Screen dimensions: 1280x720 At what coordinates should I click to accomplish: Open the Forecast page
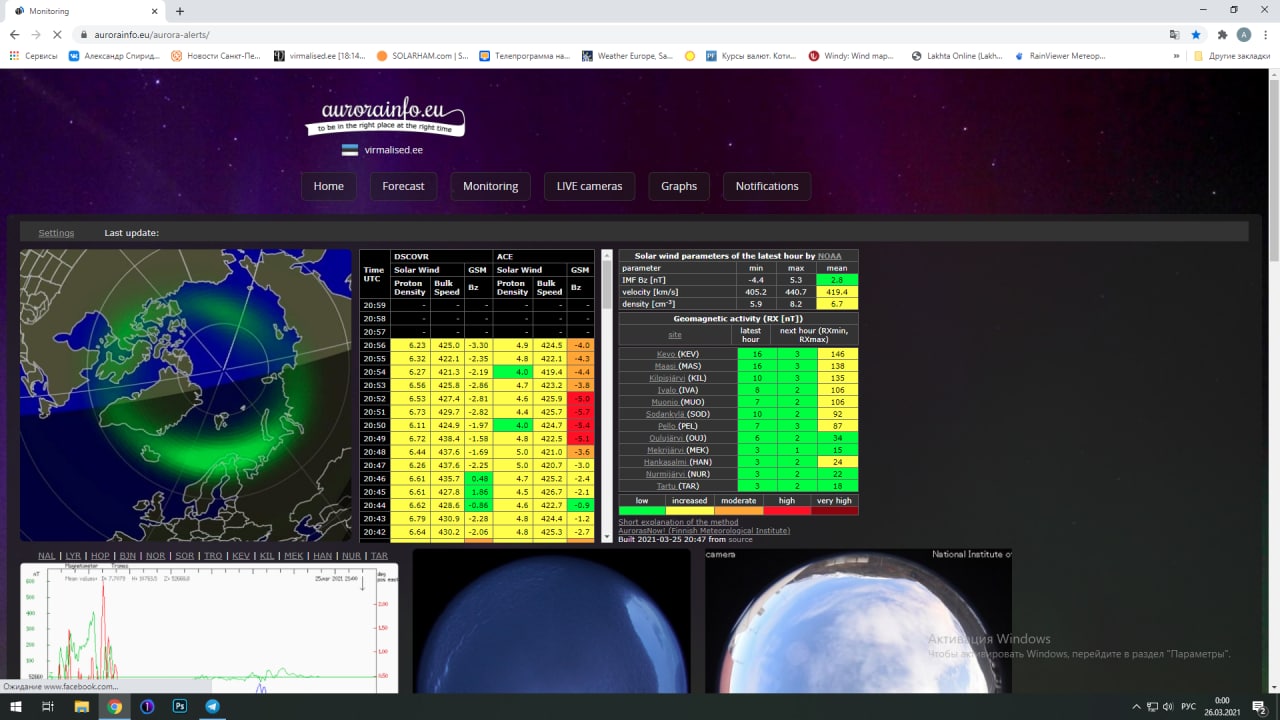pyautogui.click(x=403, y=186)
